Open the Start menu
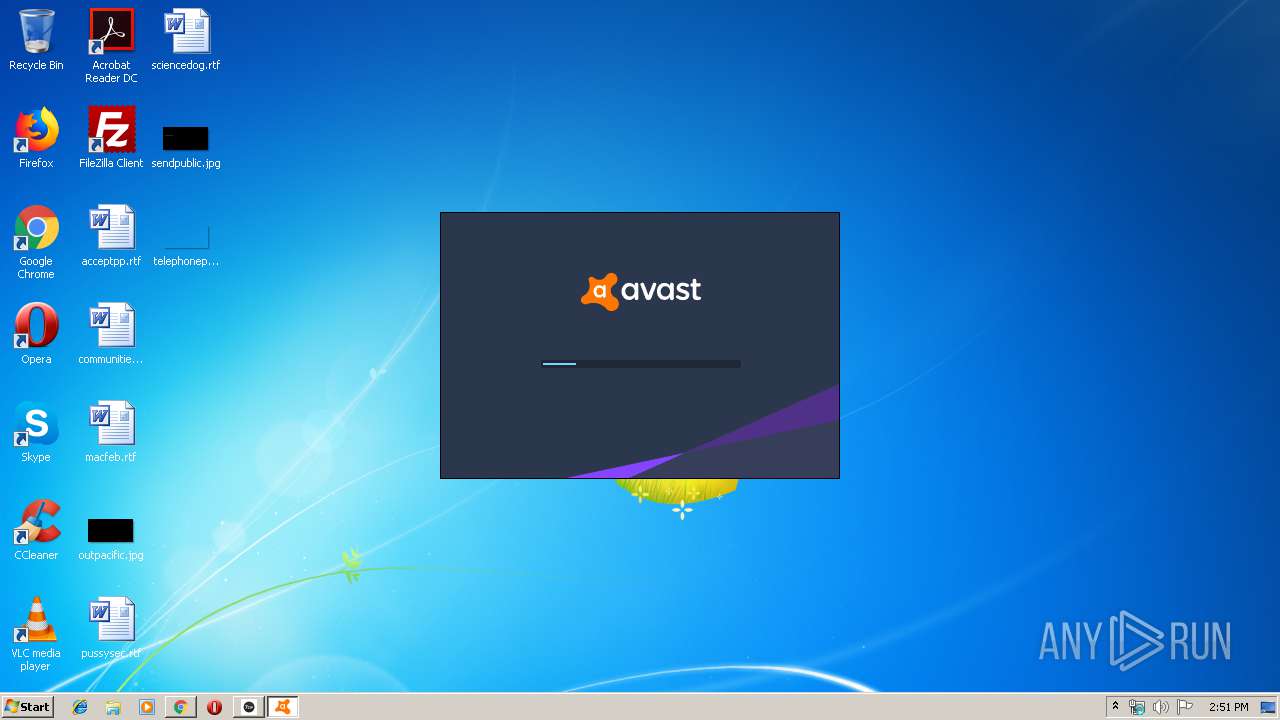 point(27,707)
